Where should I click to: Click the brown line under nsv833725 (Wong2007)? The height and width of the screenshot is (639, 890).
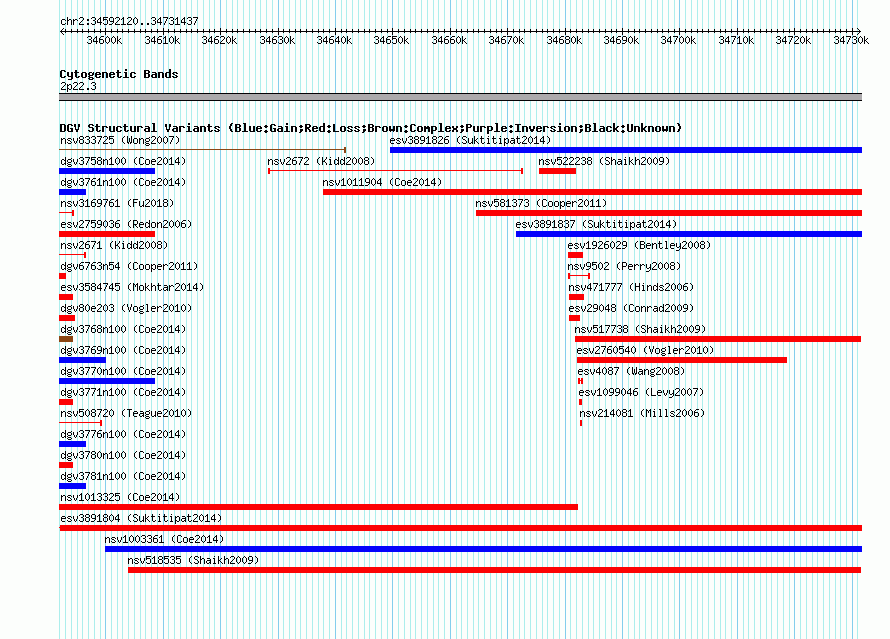click(x=203, y=150)
